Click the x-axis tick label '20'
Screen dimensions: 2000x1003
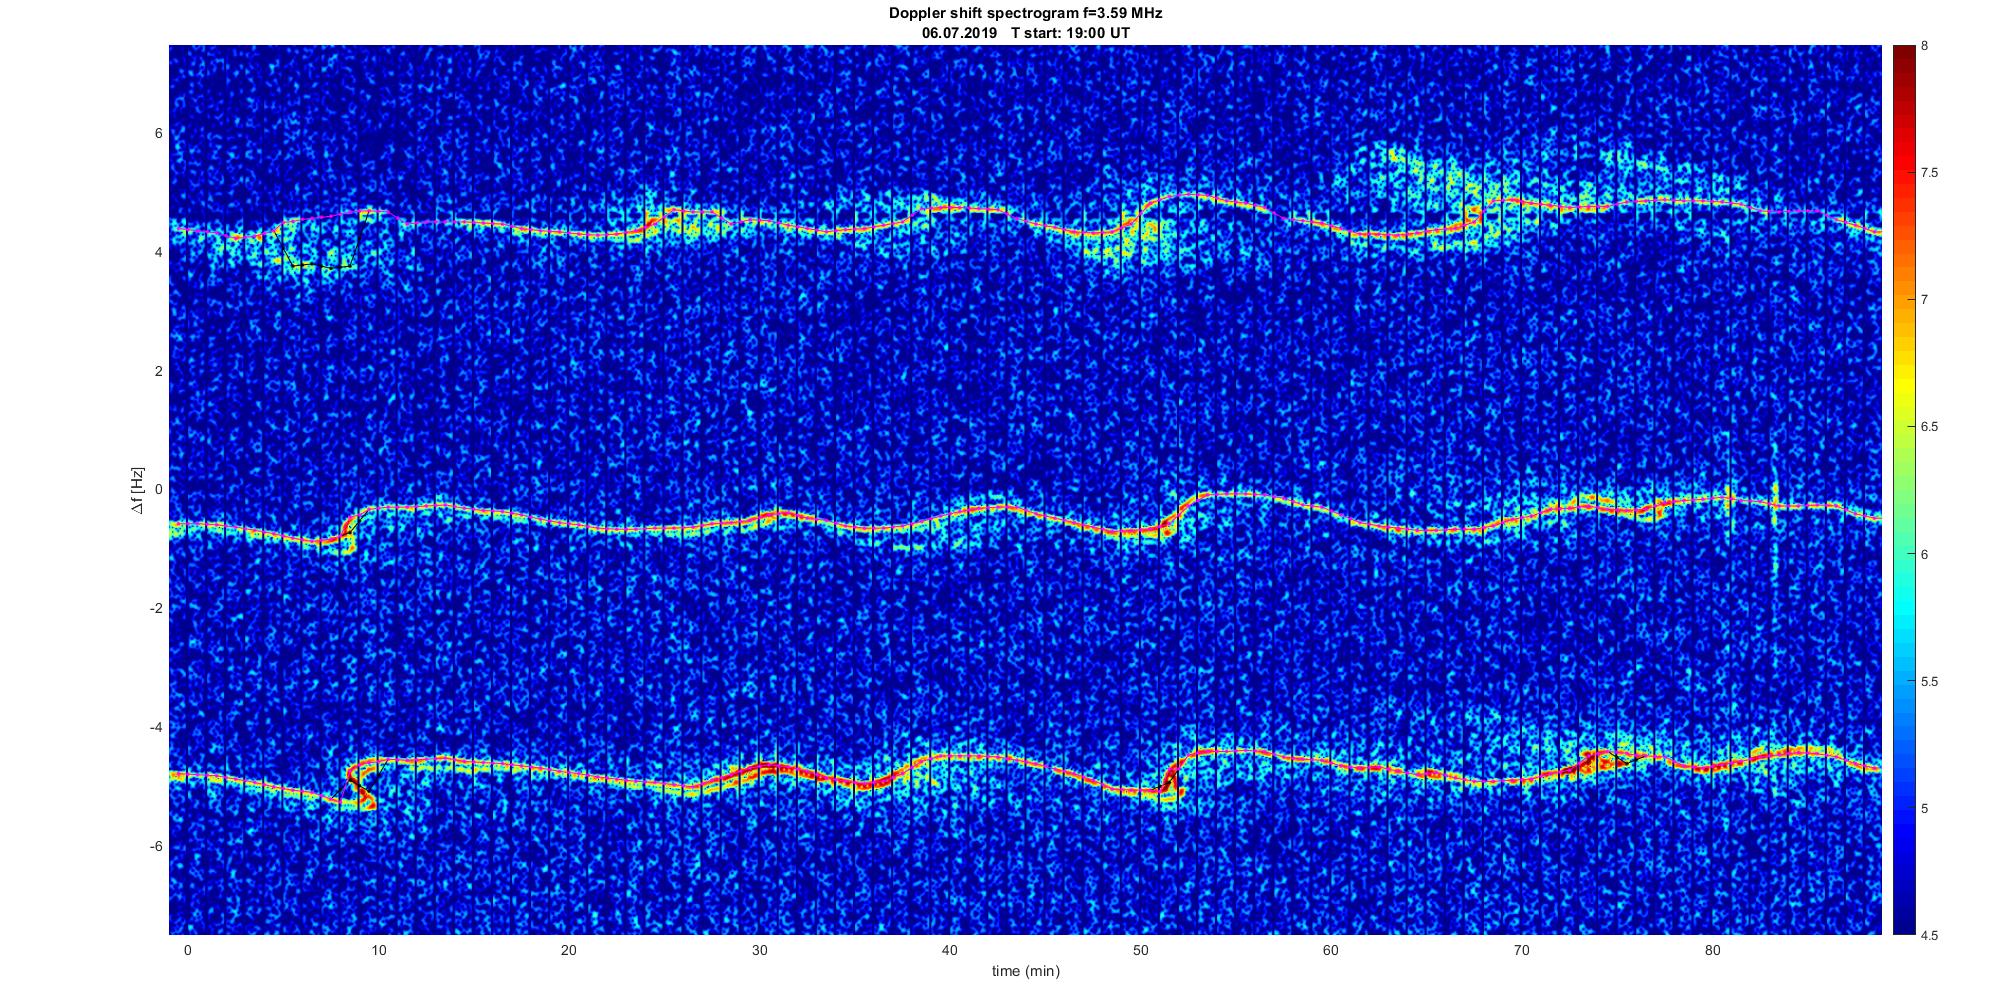568,950
